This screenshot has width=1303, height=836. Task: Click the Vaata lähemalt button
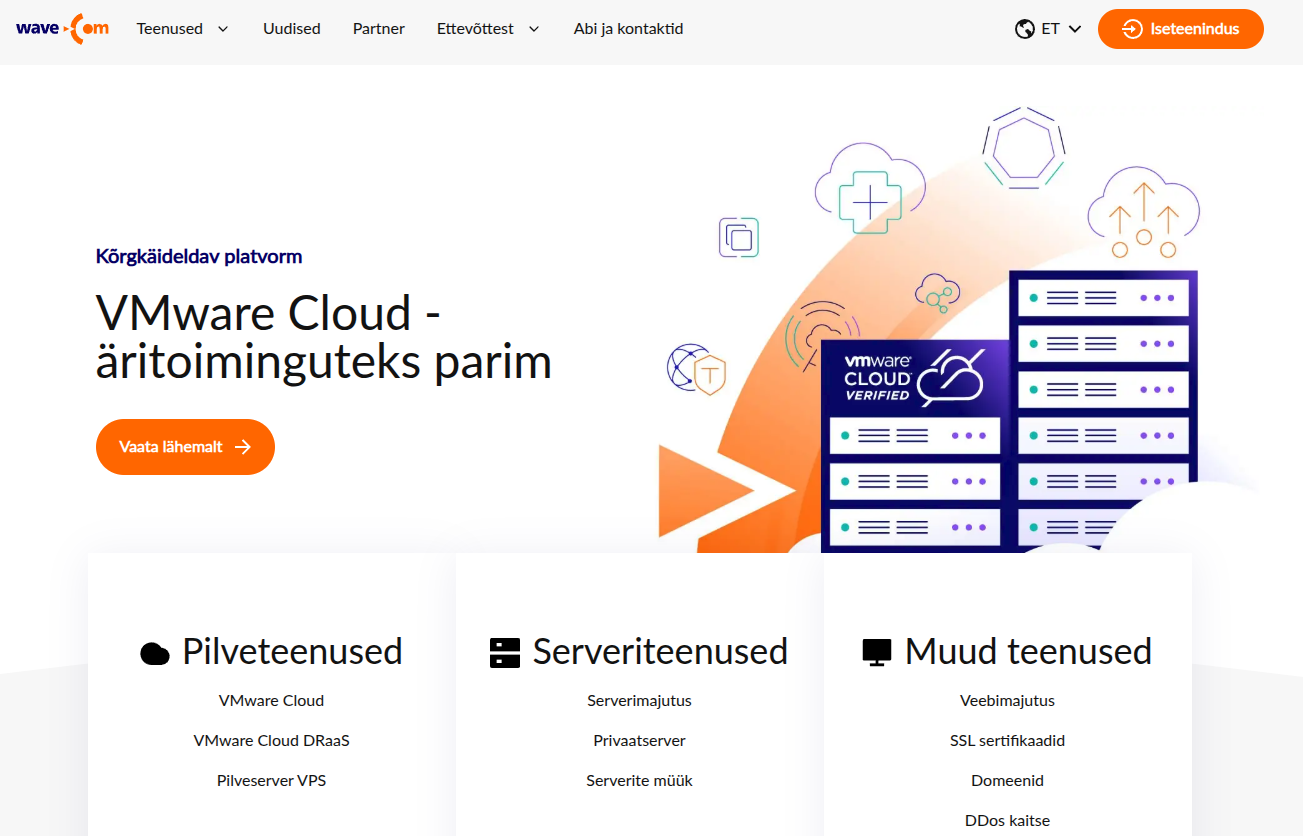pyautogui.click(x=185, y=447)
